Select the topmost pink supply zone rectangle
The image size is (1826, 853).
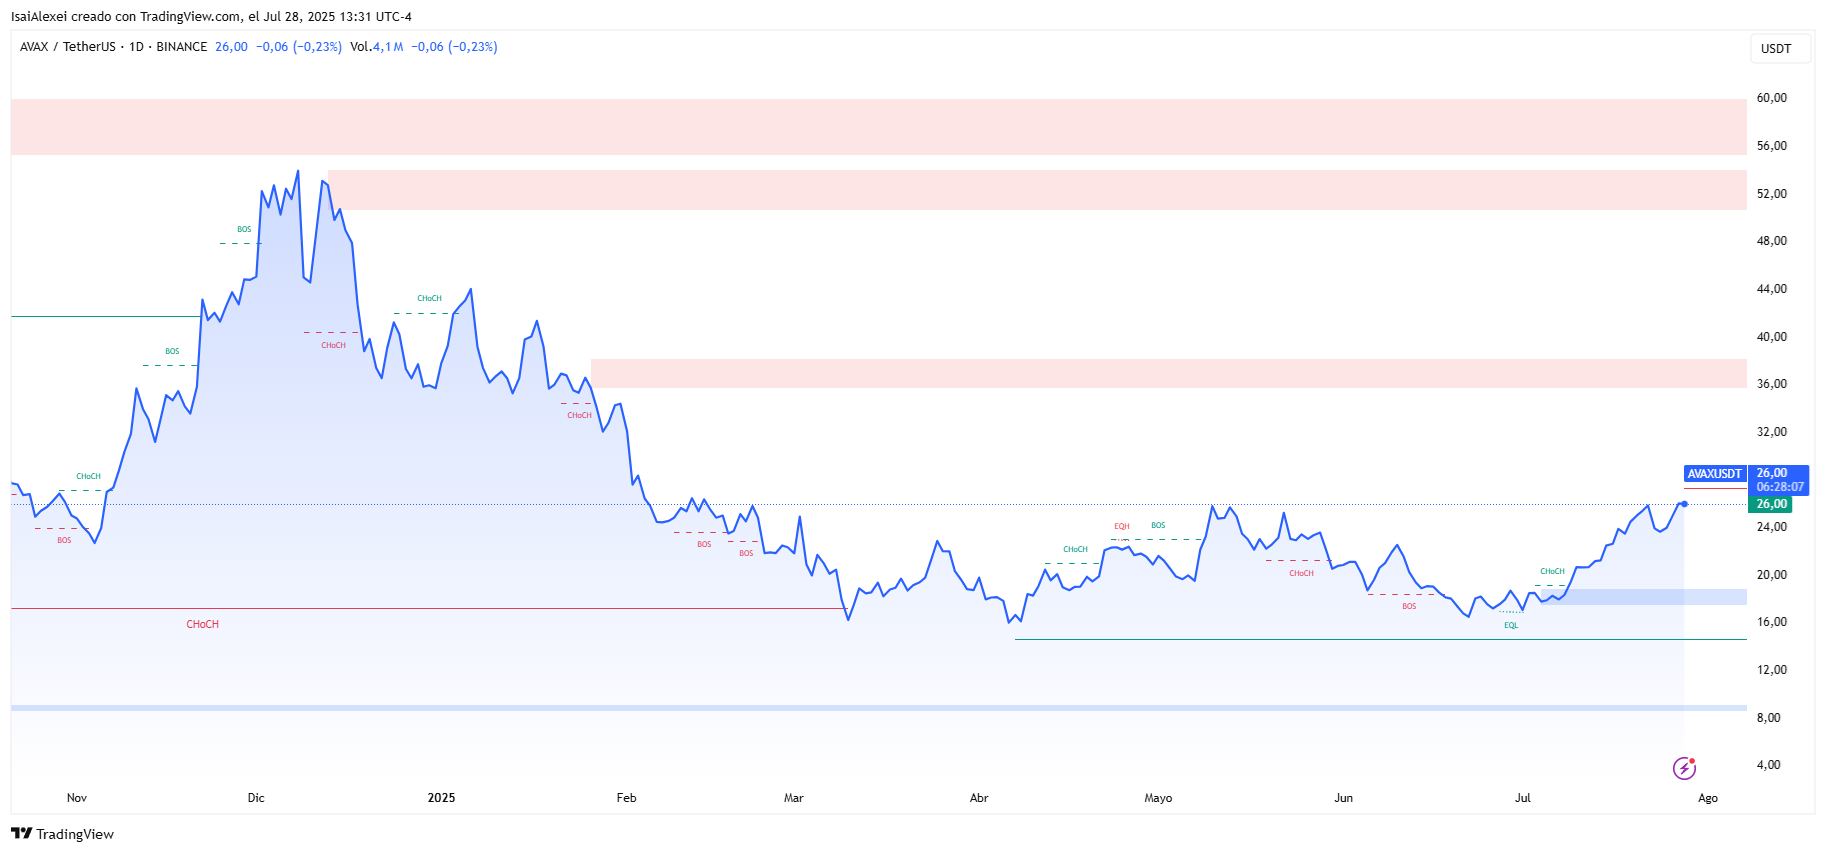(879, 127)
